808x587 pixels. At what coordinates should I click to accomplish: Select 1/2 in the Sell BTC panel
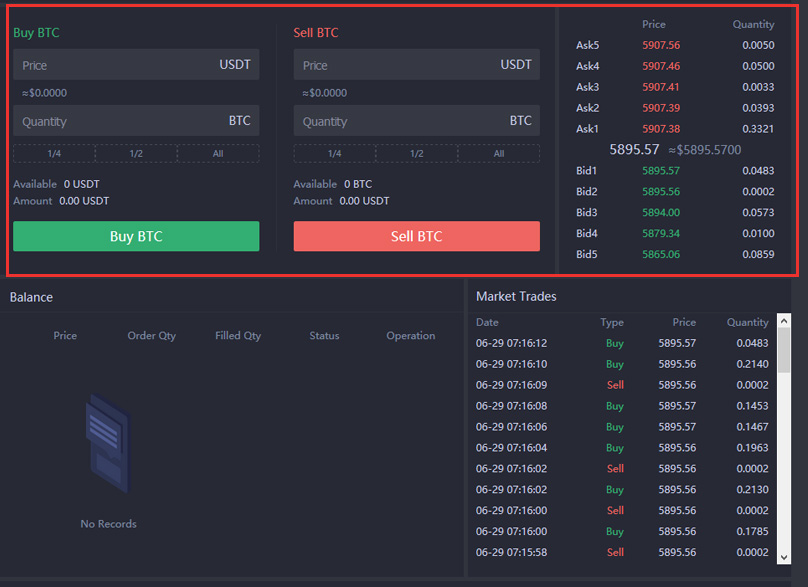pyautogui.click(x=416, y=154)
